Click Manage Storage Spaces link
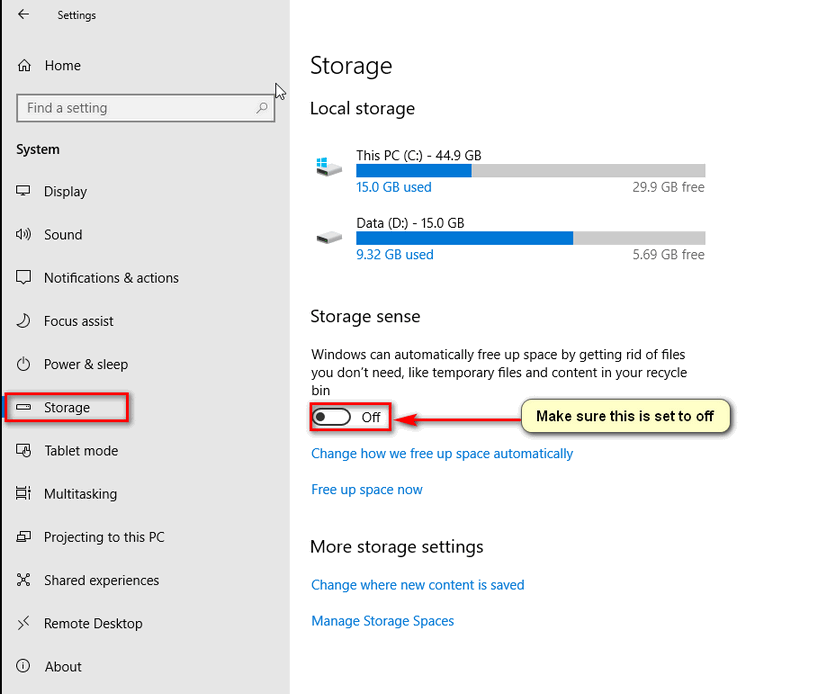The width and height of the screenshot is (827, 694). click(382, 621)
